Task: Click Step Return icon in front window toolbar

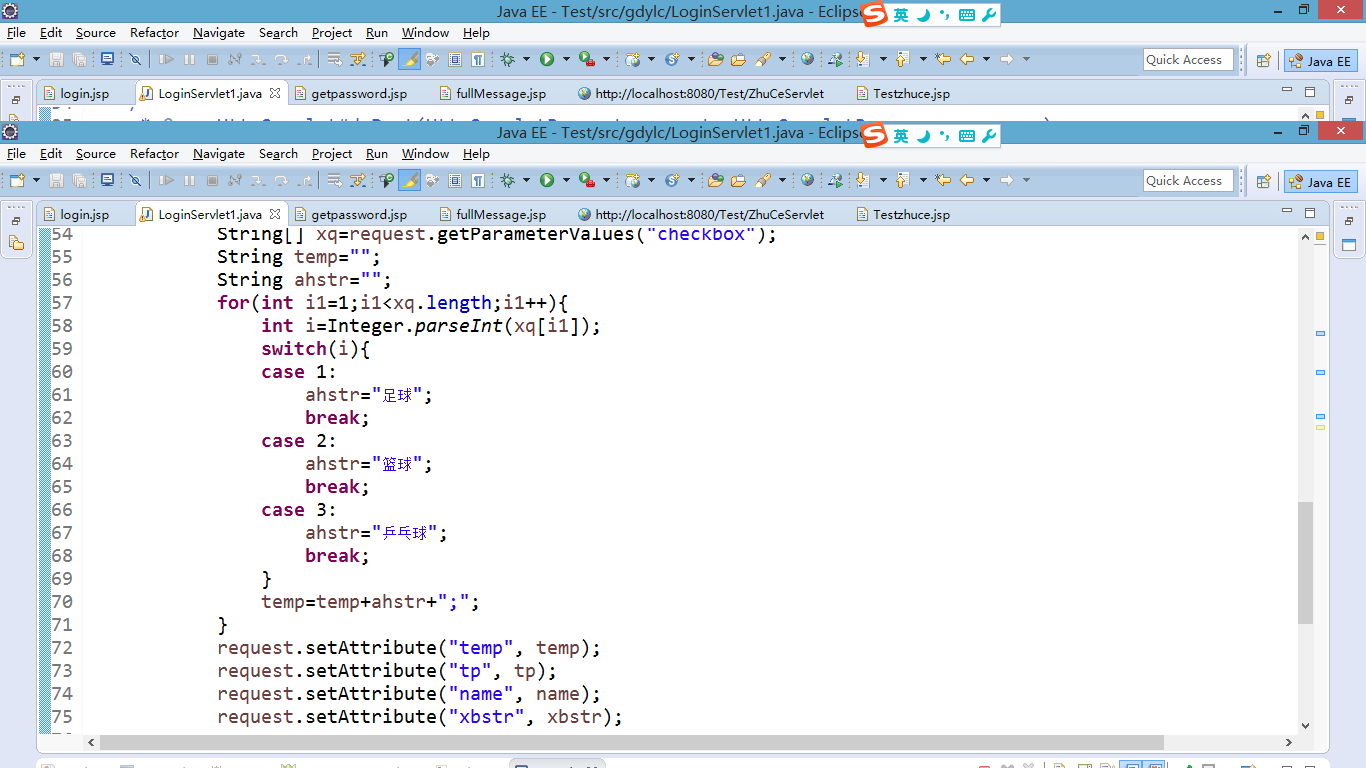Action: [x=304, y=180]
